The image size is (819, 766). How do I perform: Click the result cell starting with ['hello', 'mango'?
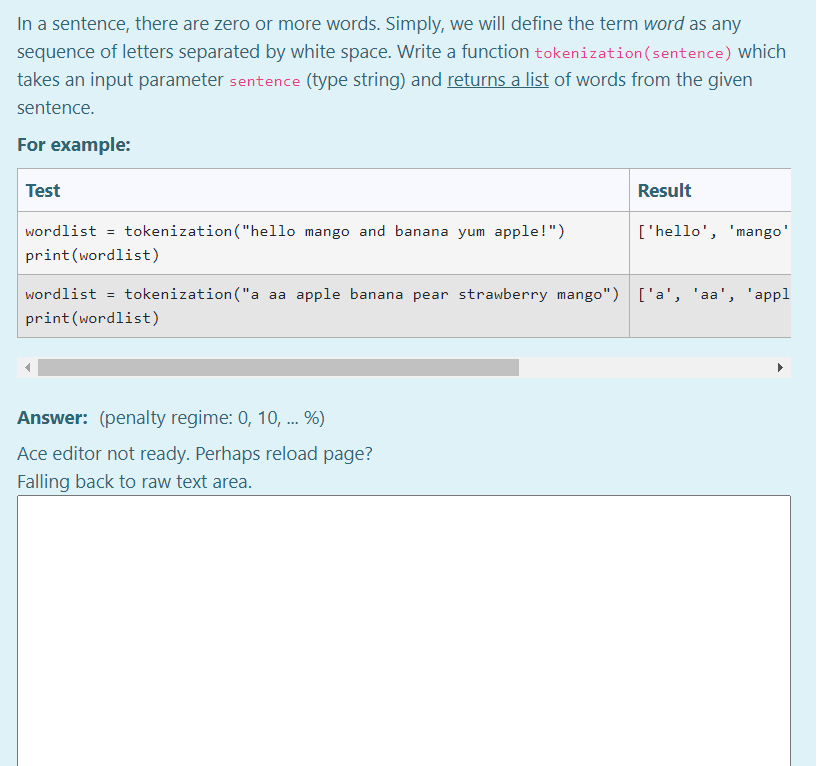pos(710,243)
